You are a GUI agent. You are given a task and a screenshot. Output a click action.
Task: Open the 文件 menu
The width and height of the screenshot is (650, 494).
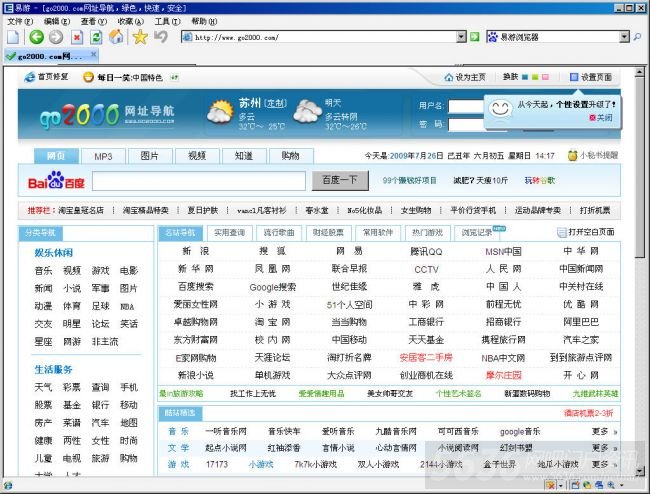click(20, 21)
